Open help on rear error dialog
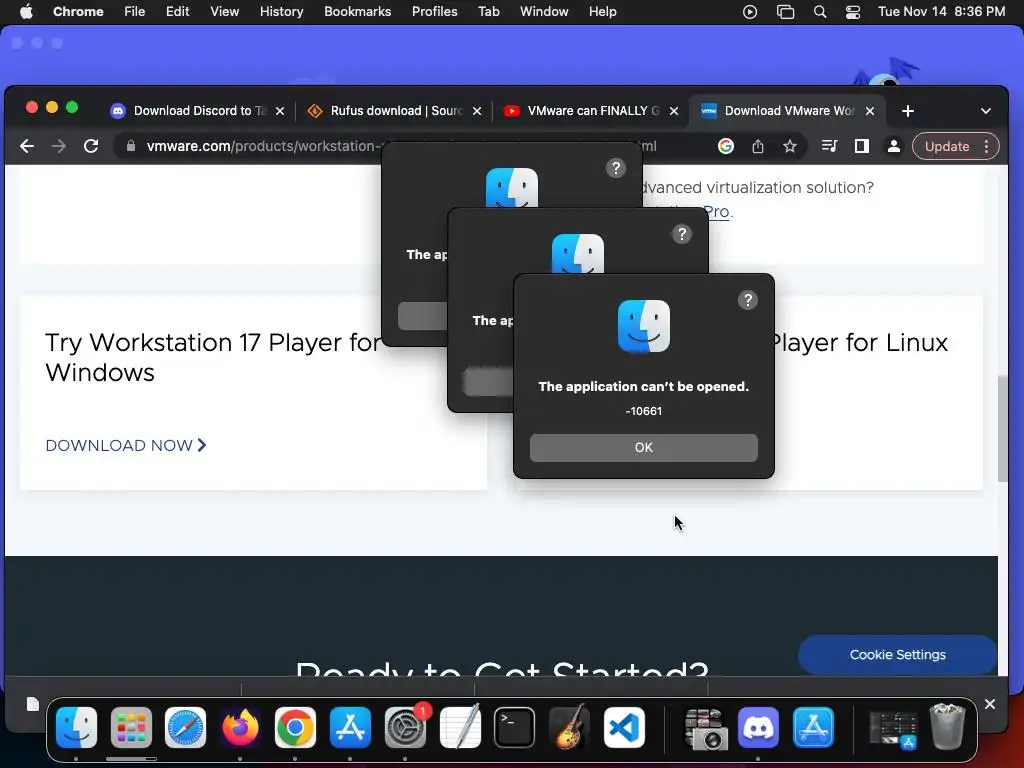Image resolution: width=1024 pixels, height=768 pixels. pyautogui.click(x=616, y=168)
